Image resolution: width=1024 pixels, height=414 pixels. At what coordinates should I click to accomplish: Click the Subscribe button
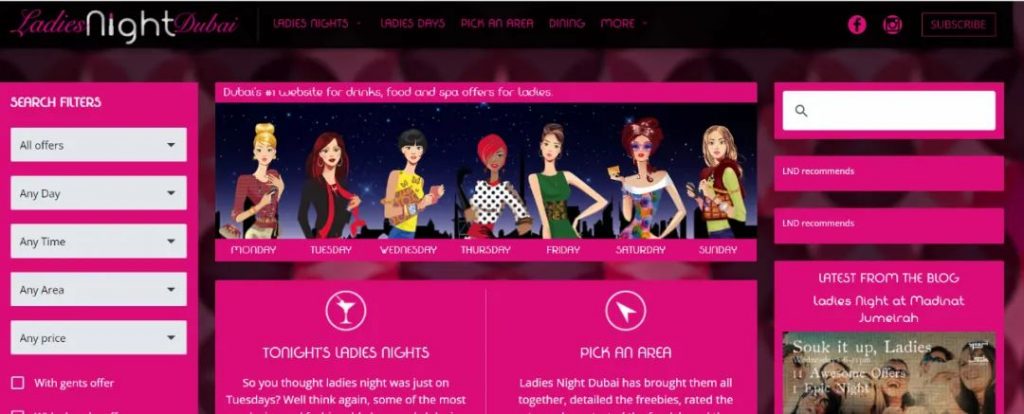(x=958, y=25)
